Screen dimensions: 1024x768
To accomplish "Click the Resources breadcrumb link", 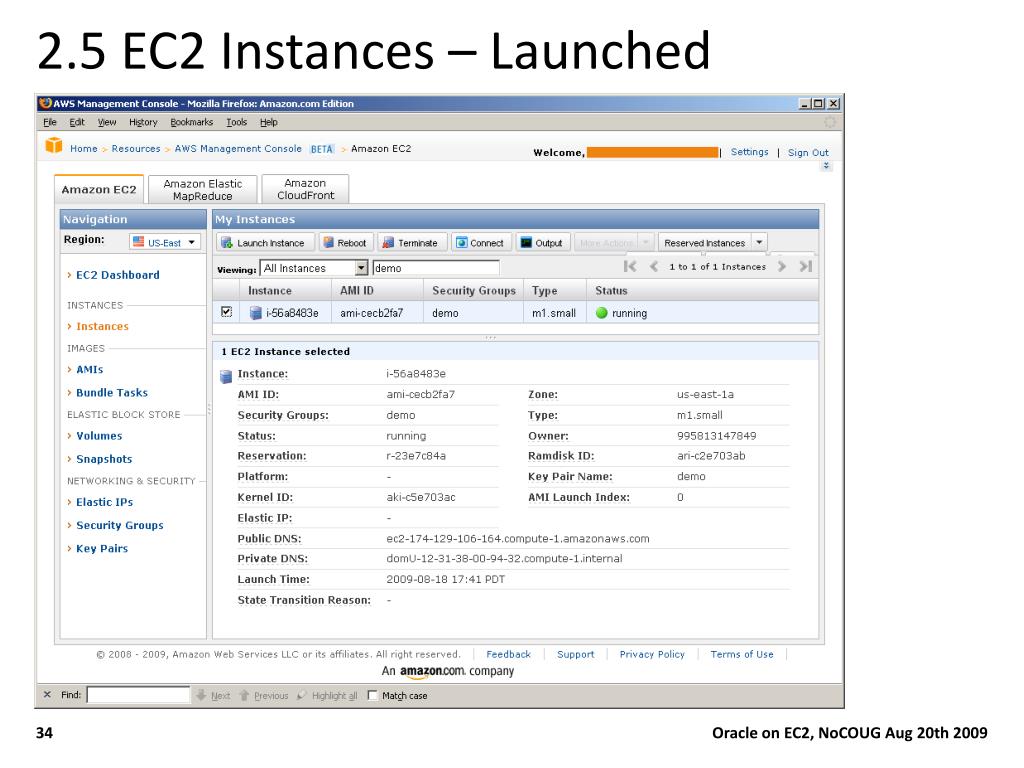I will pos(136,149).
